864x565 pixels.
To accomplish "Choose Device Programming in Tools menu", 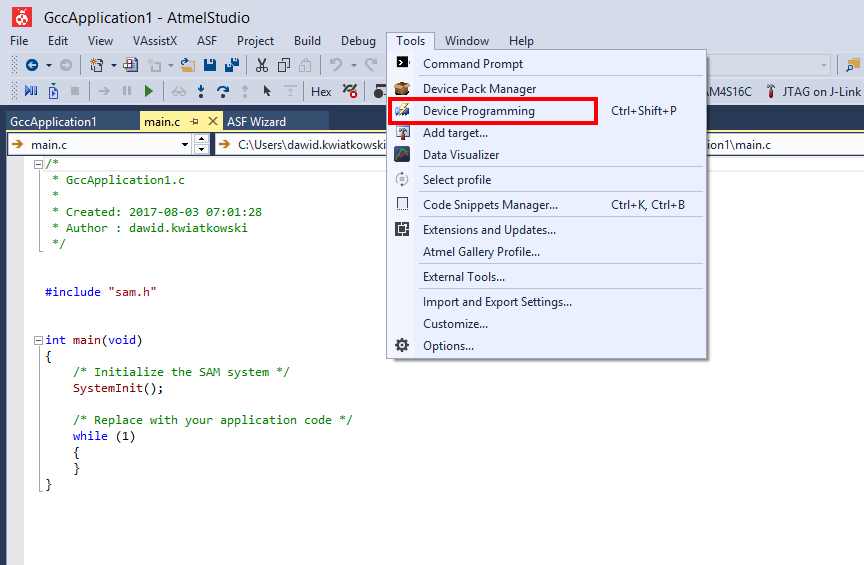I will pos(546,111).
